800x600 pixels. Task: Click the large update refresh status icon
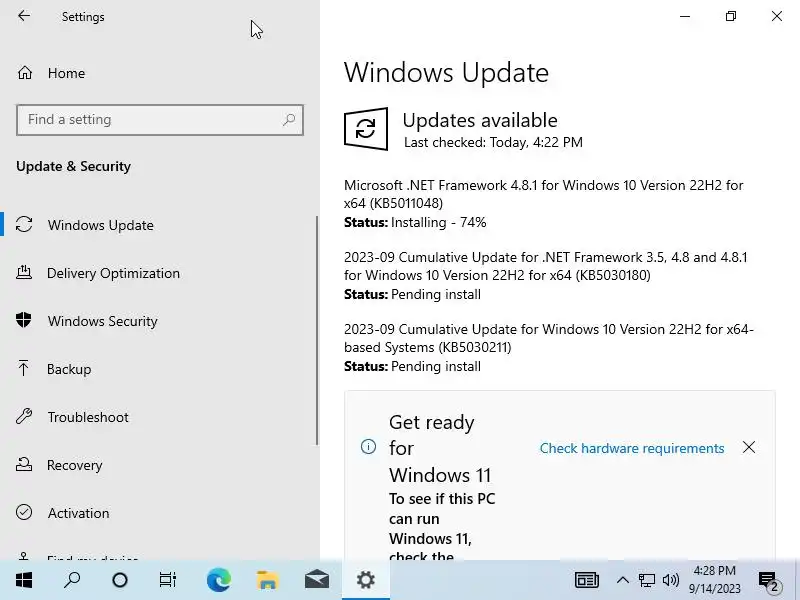pyautogui.click(x=366, y=129)
